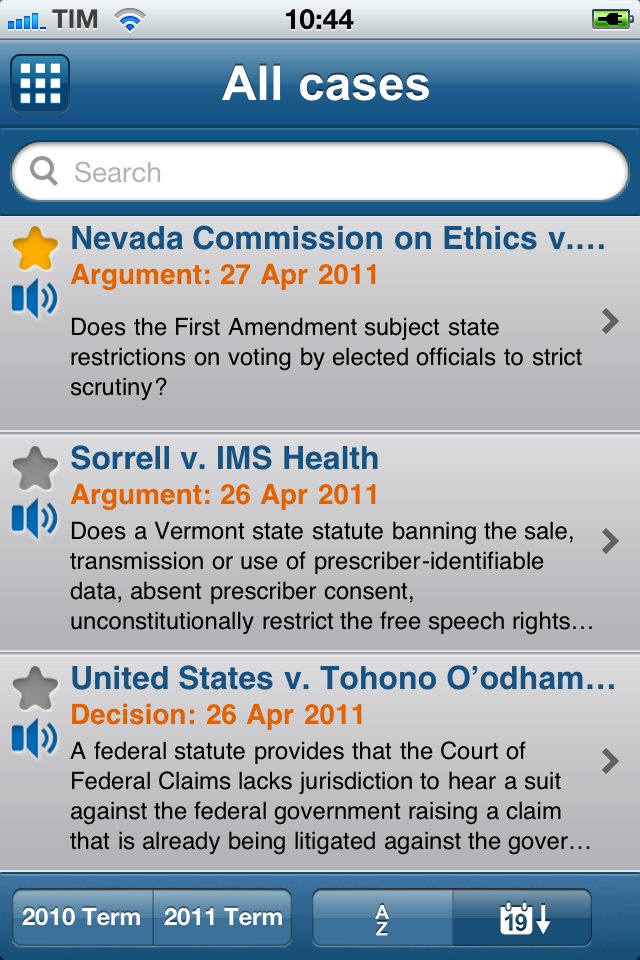Image resolution: width=640 pixels, height=960 pixels.
Task: Sort cases alphabetically with A-Z icon
Action: point(382,918)
